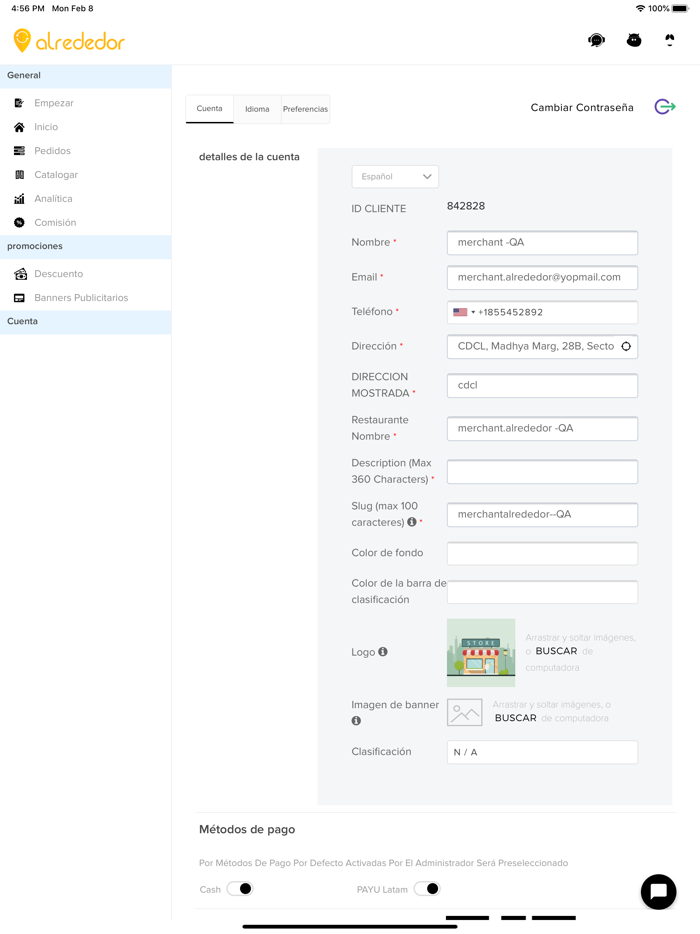The image size is (700, 934).
Task: Go to Catalogar in the sidebar
Action: pos(56,175)
